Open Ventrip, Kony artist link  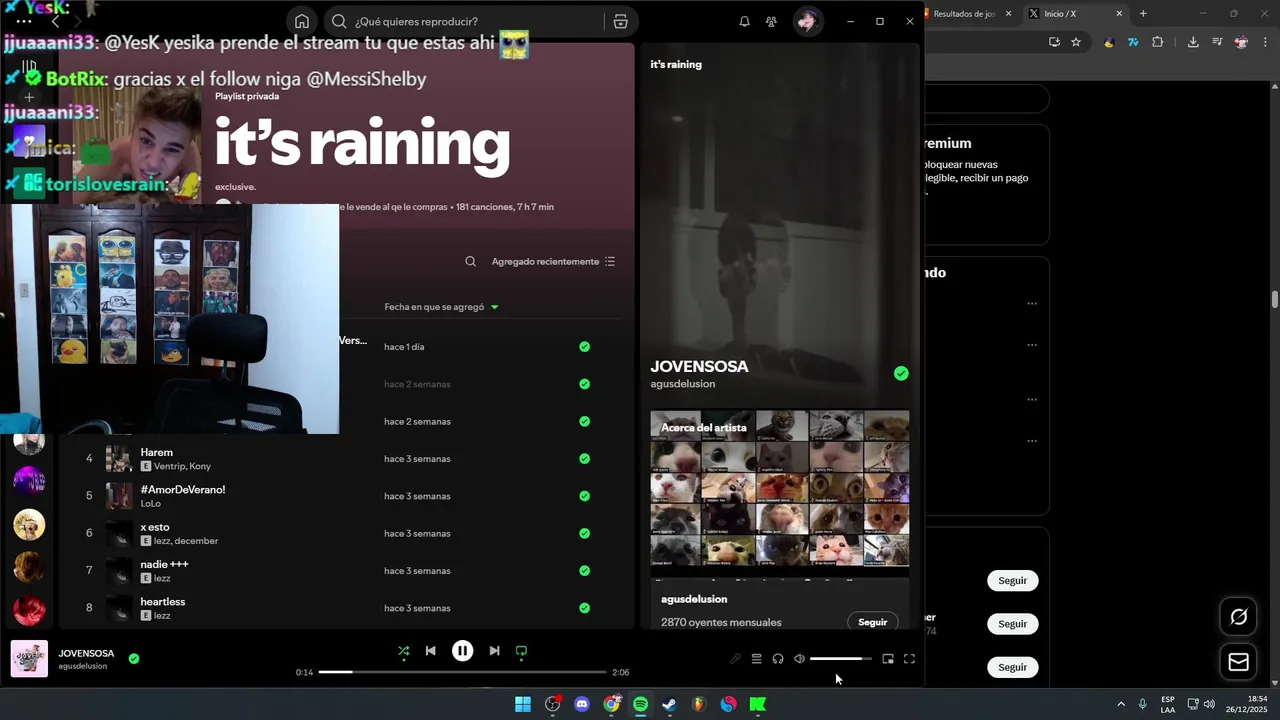pyautogui.click(x=182, y=466)
